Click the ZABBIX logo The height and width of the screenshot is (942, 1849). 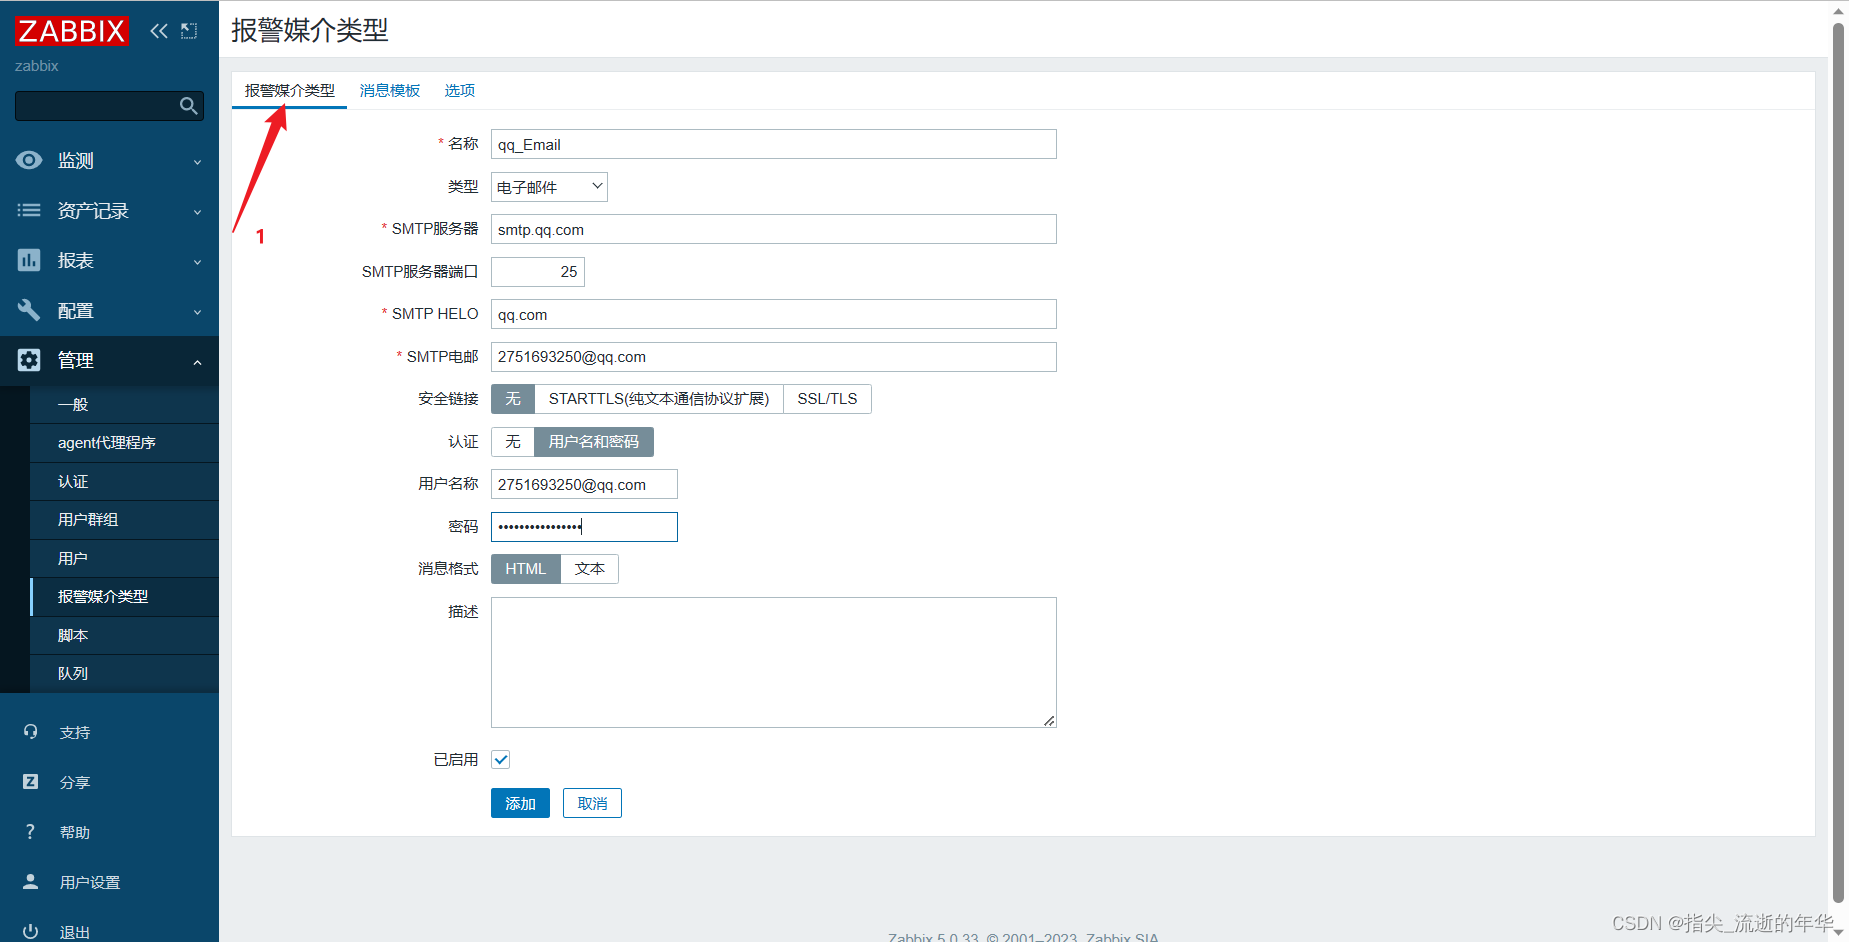coord(72,31)
